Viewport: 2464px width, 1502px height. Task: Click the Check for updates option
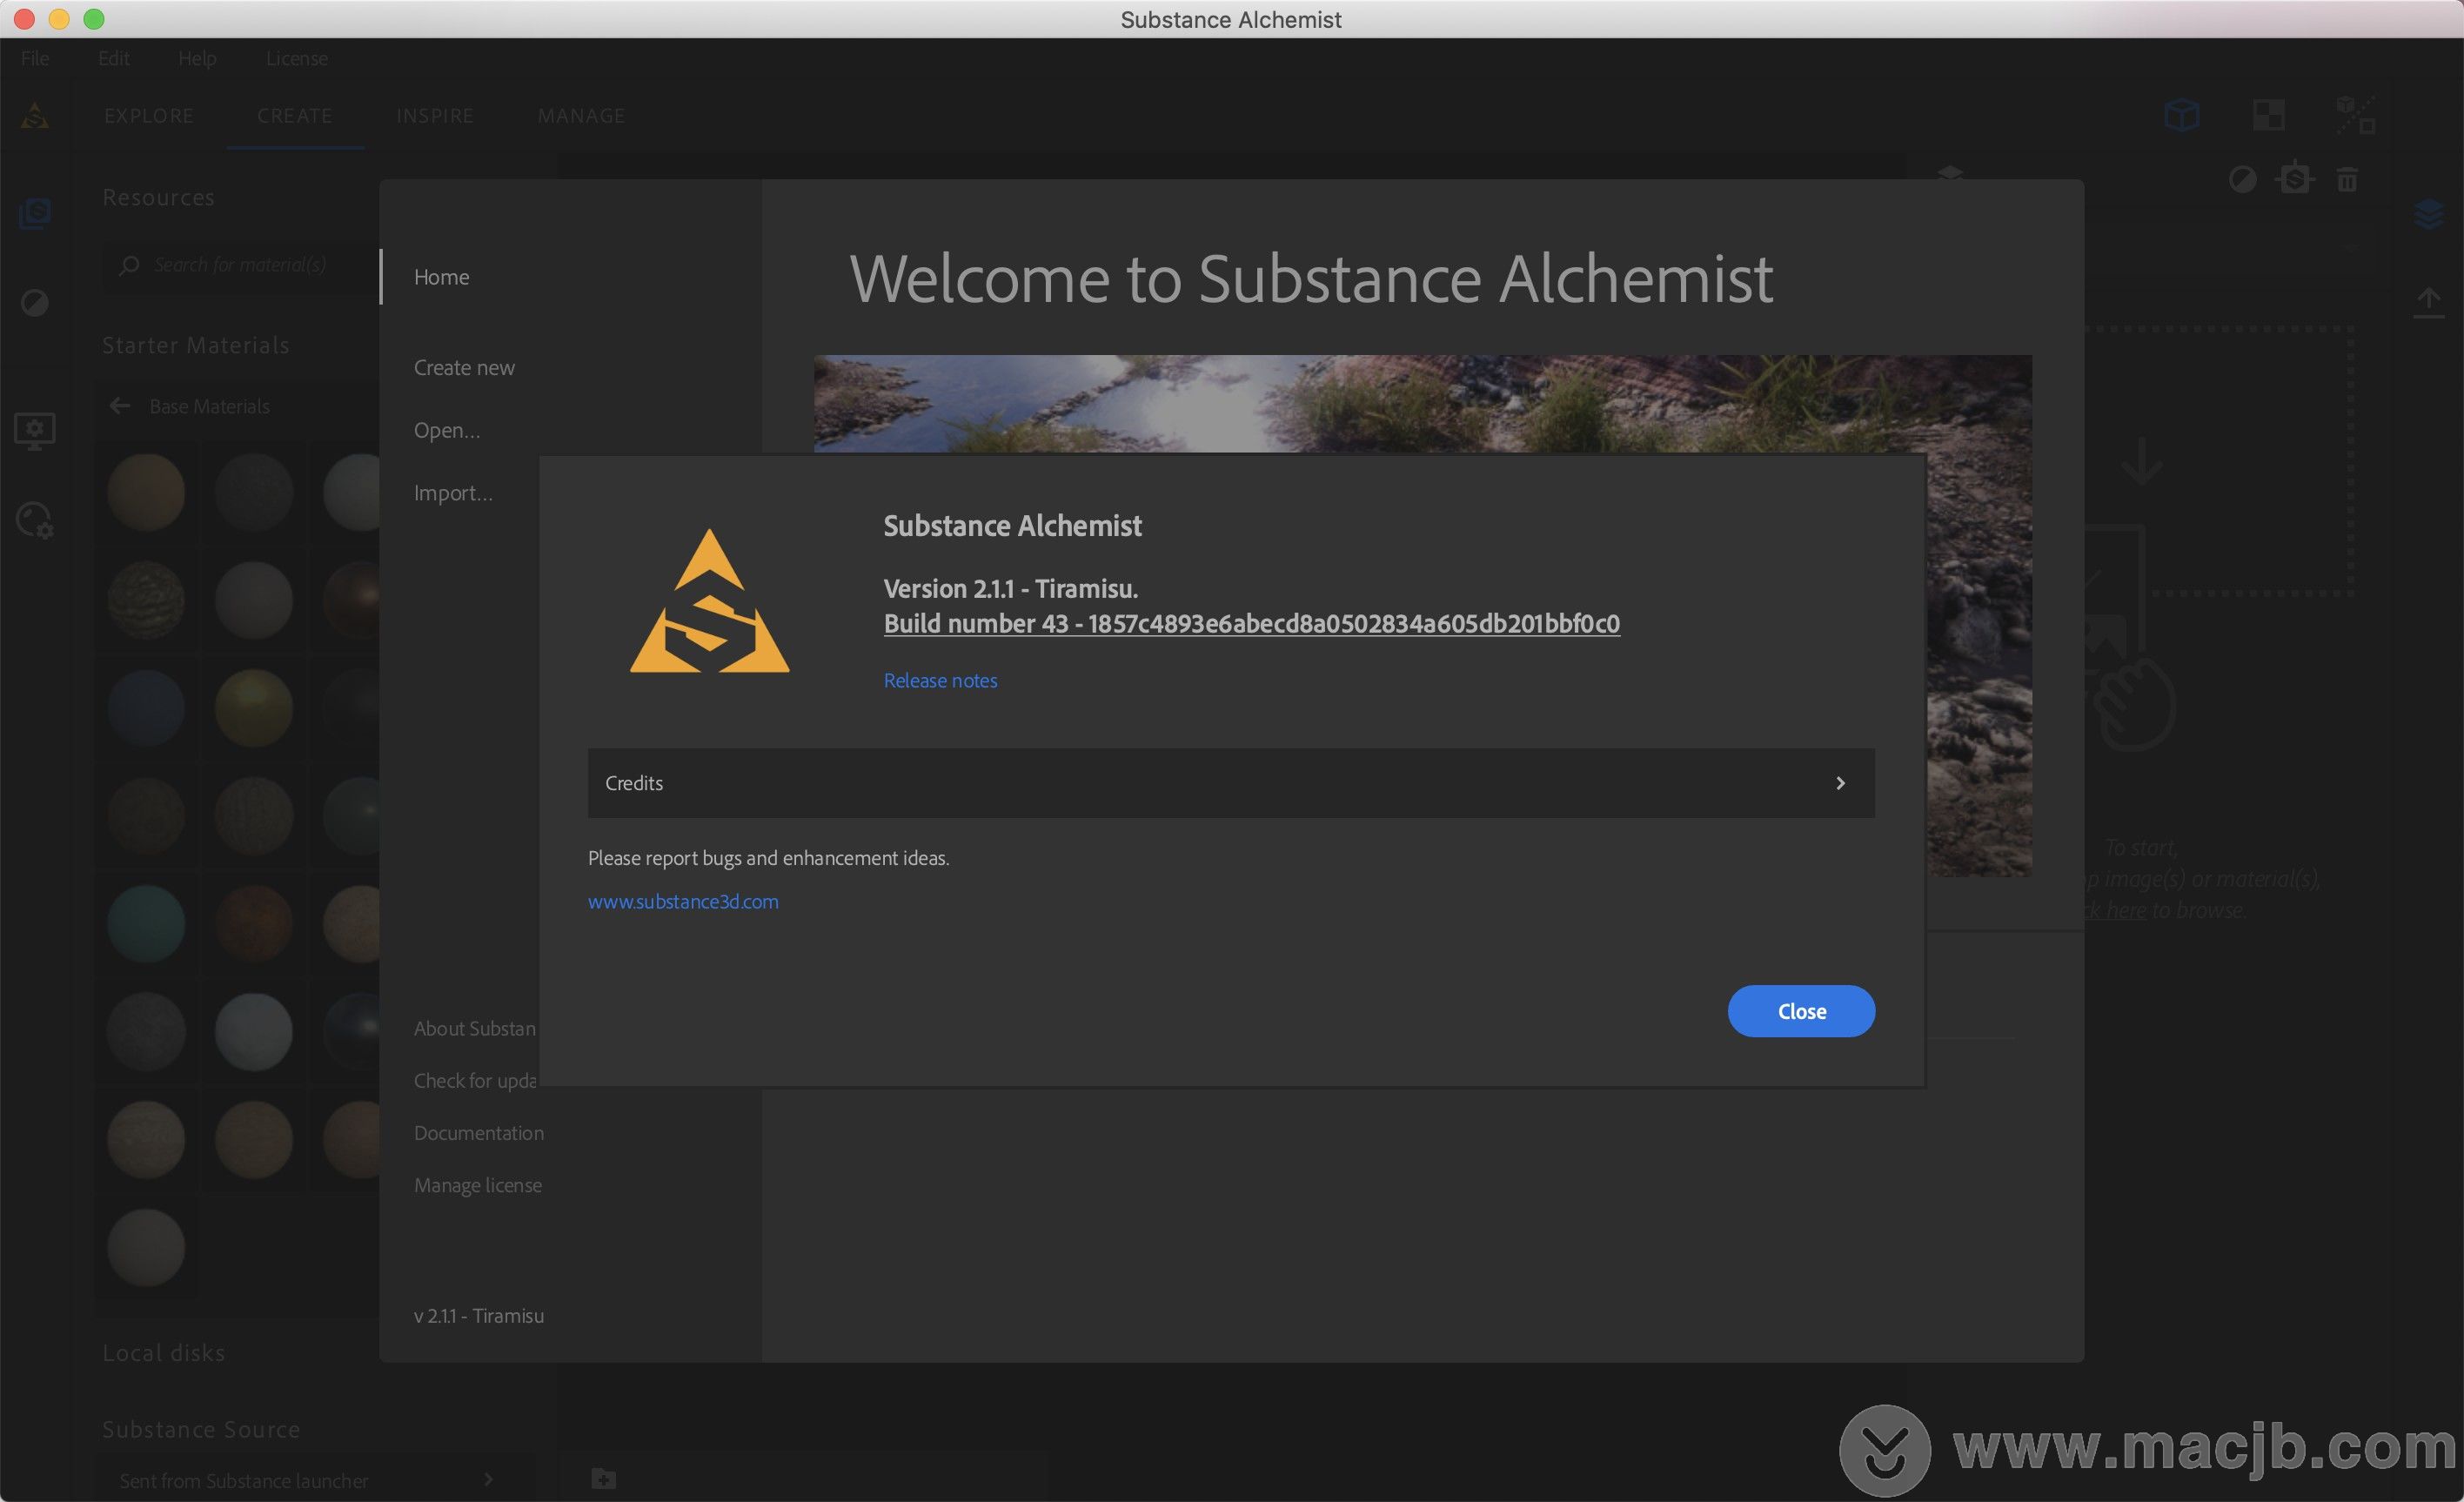(x=477, y=1079)
